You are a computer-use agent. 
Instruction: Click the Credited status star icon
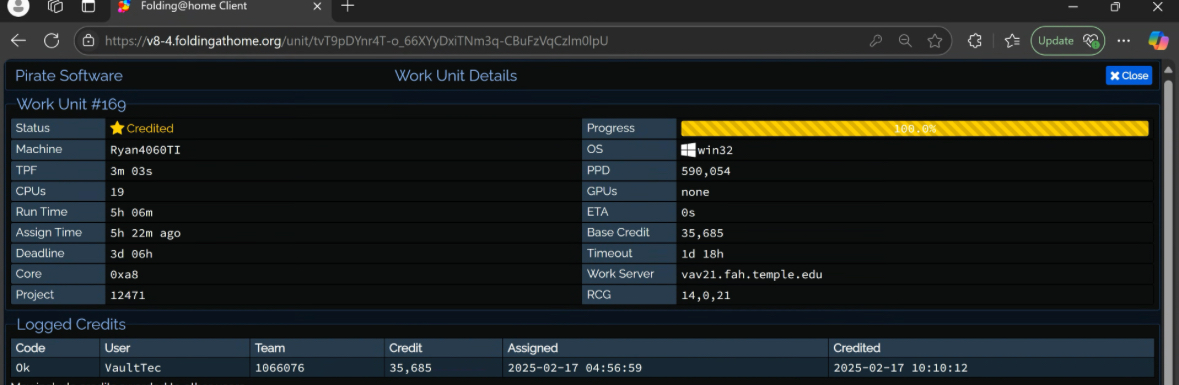pyautogui.click(x=117, y=128)
